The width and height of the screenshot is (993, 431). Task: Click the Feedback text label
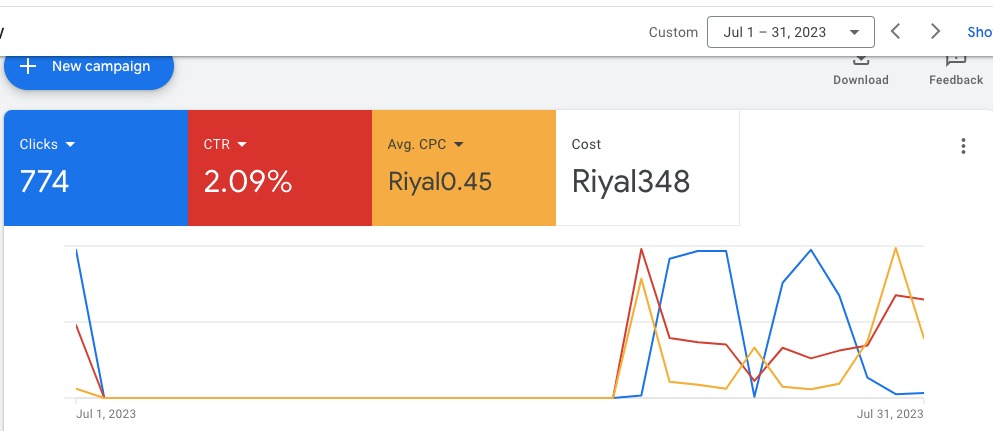click(955, 80)
